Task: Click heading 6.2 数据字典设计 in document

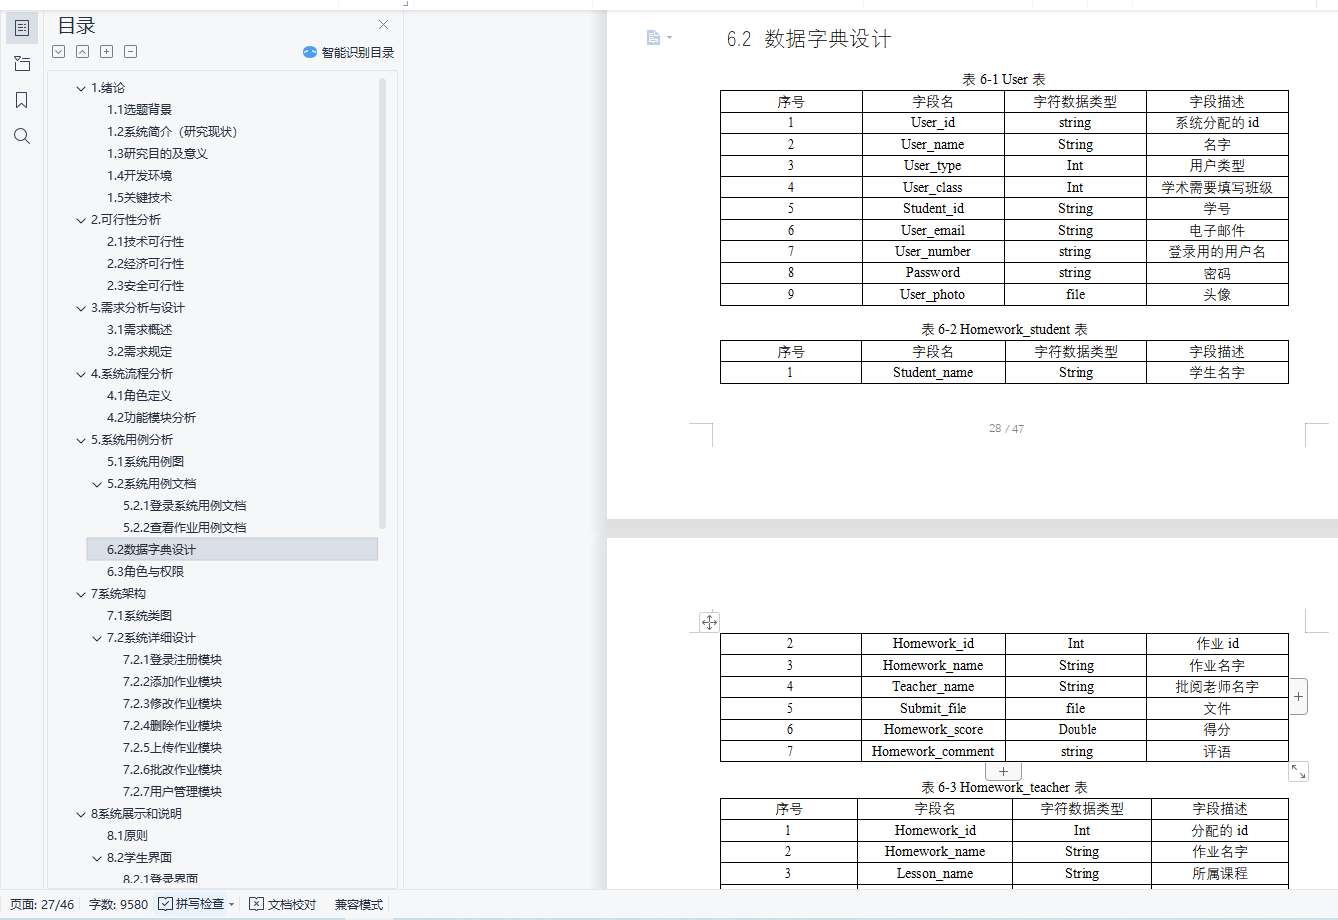Action: tap(809, 39)
